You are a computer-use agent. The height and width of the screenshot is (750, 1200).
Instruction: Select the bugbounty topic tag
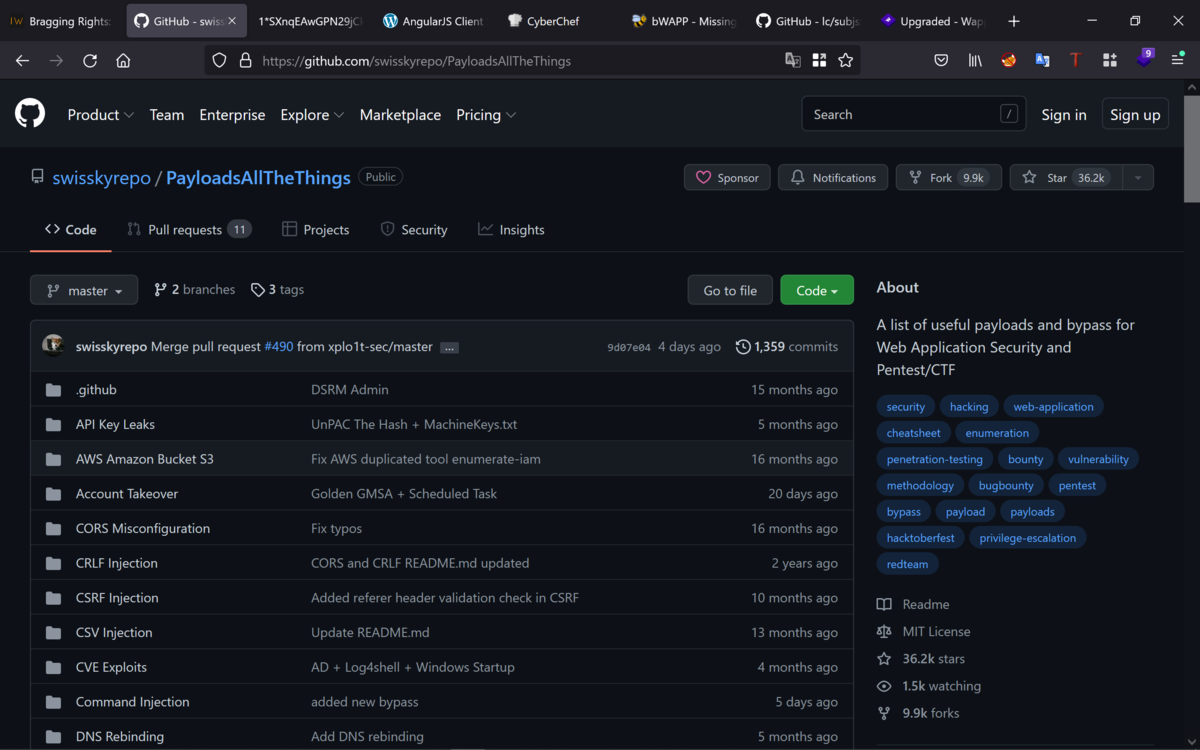point(1006,485)
